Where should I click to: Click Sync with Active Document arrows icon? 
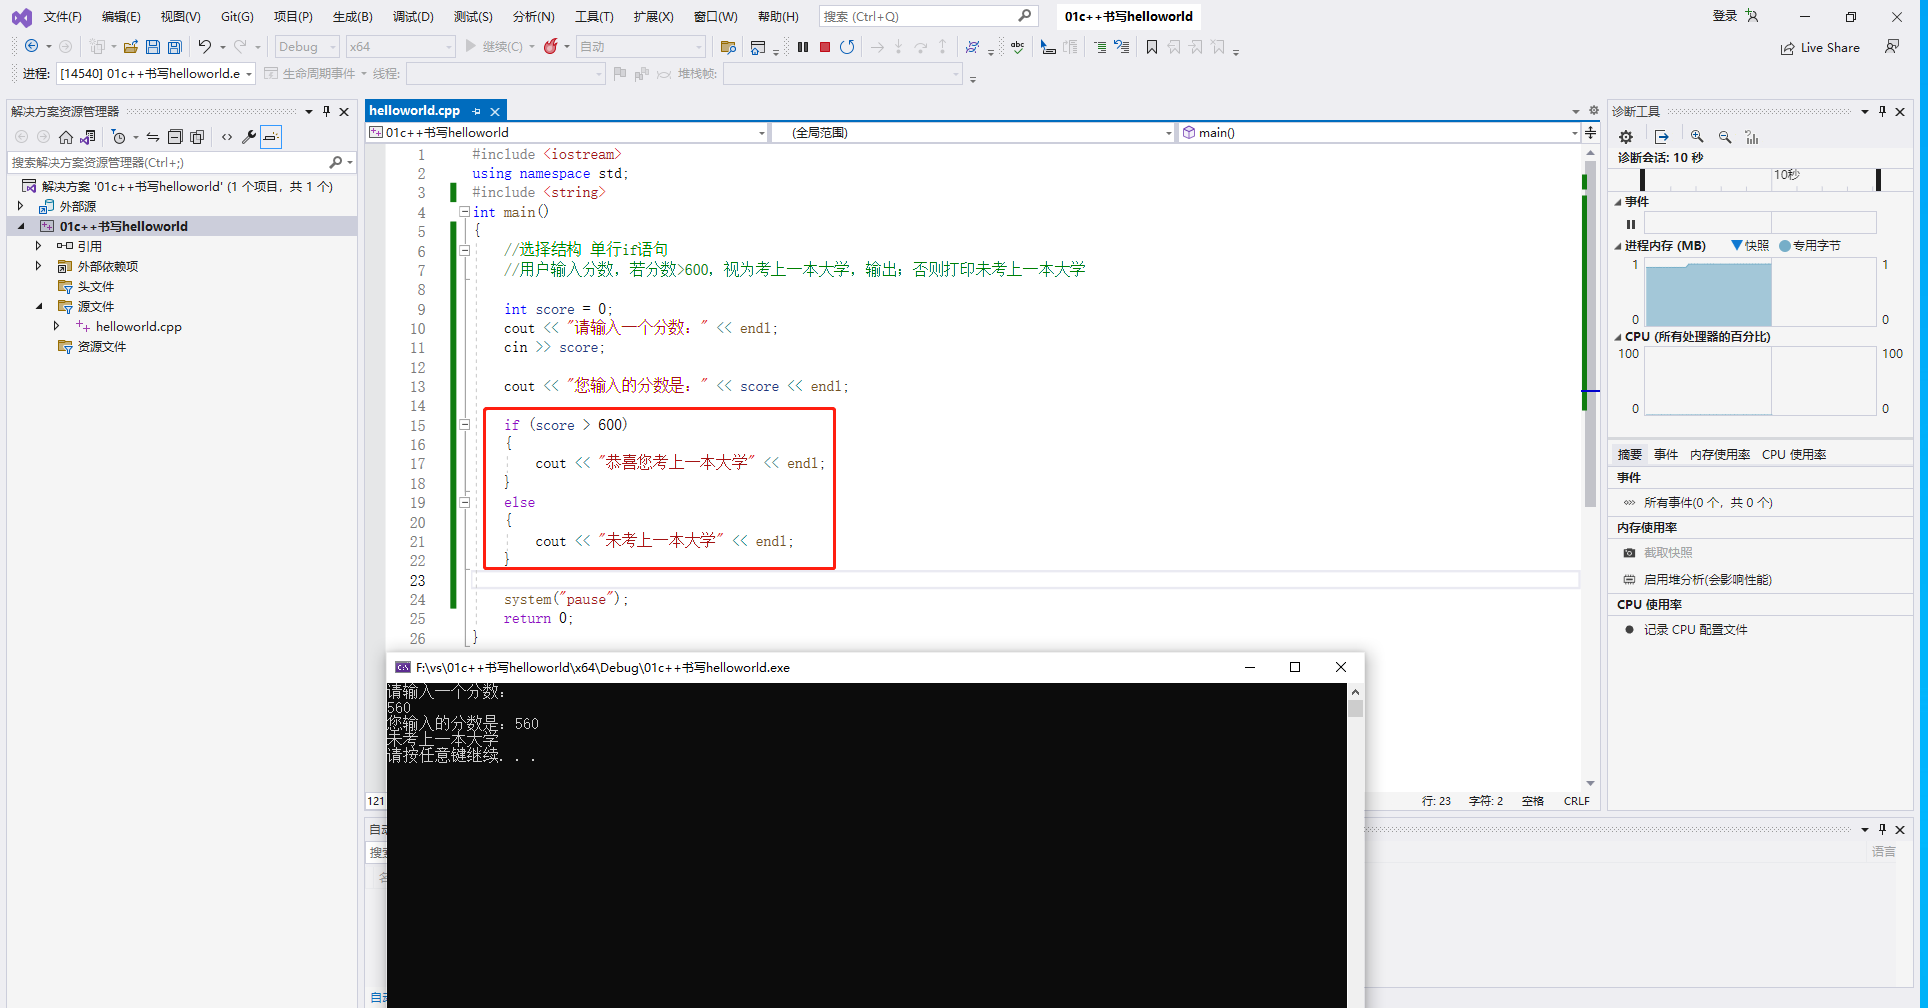pyautogui.click(x=153, y=137)
